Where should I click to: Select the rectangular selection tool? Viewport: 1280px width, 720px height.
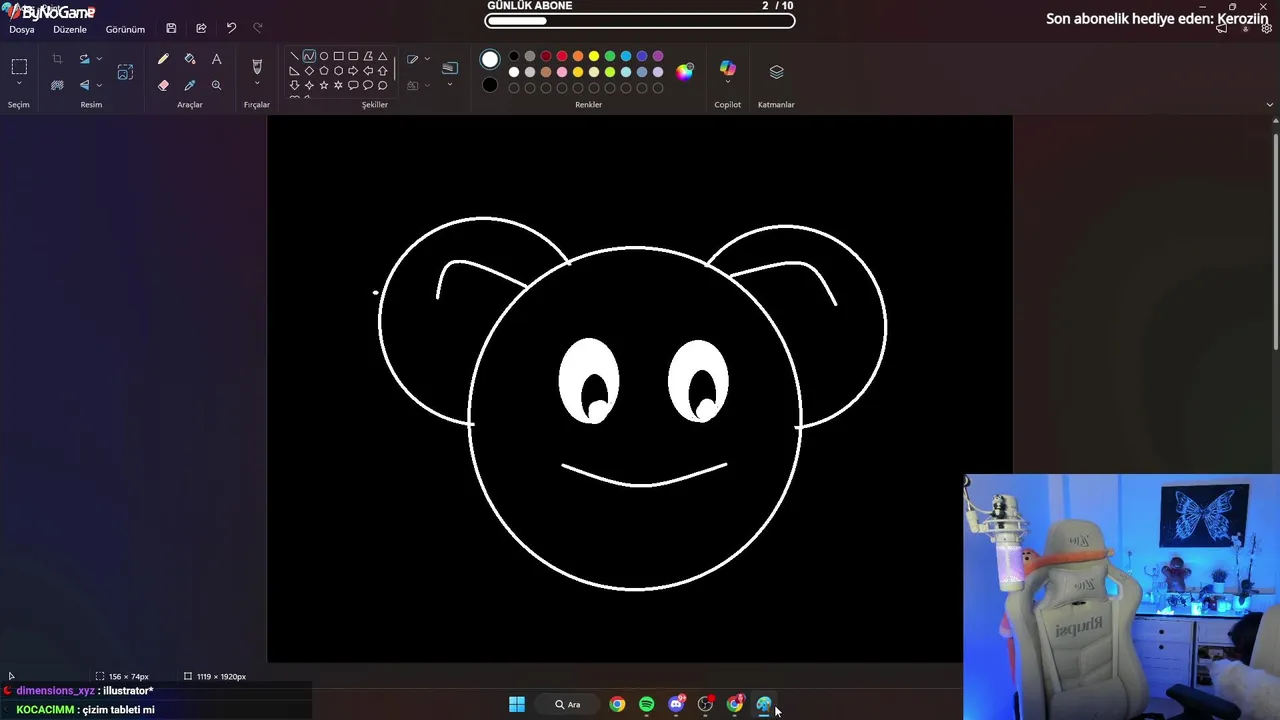[19, 67]
